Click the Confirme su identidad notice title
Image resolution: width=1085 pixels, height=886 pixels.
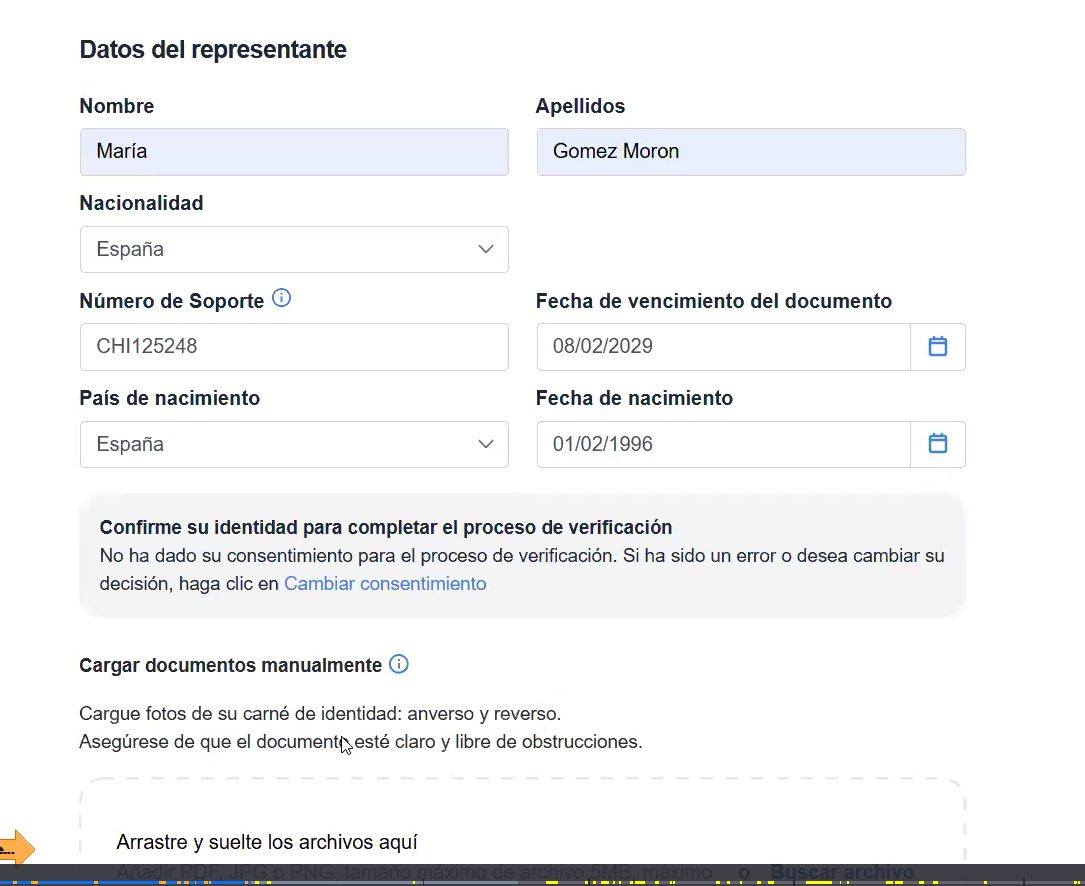click(386, 527)
